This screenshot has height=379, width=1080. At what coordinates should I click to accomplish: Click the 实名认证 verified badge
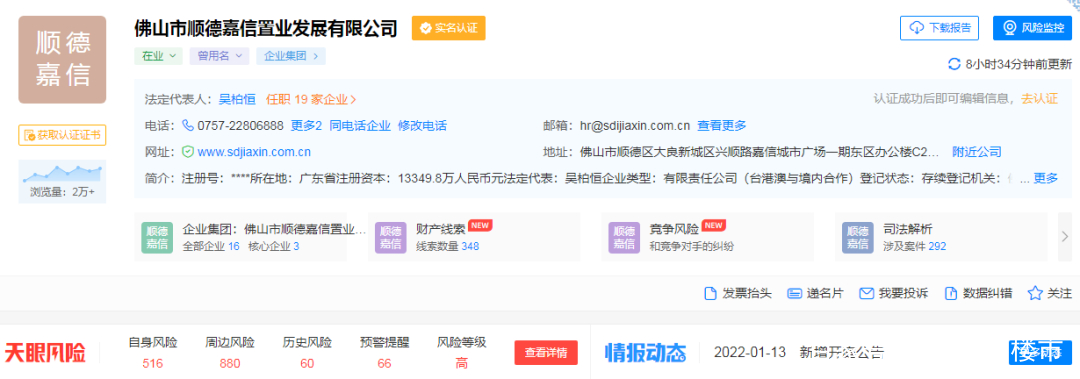click(x=448, y=28)
